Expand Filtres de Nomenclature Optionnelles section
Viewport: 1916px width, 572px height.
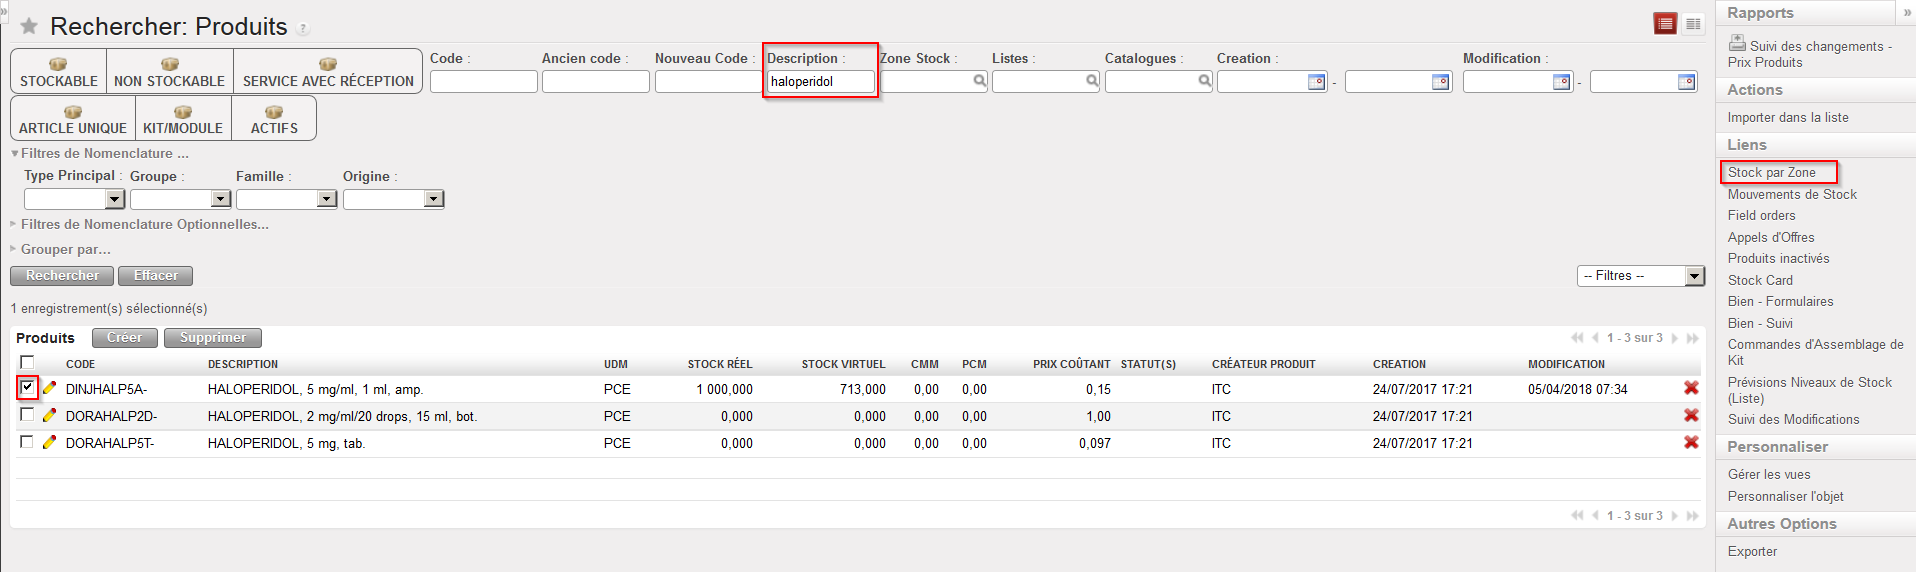(x=144, y=224)
